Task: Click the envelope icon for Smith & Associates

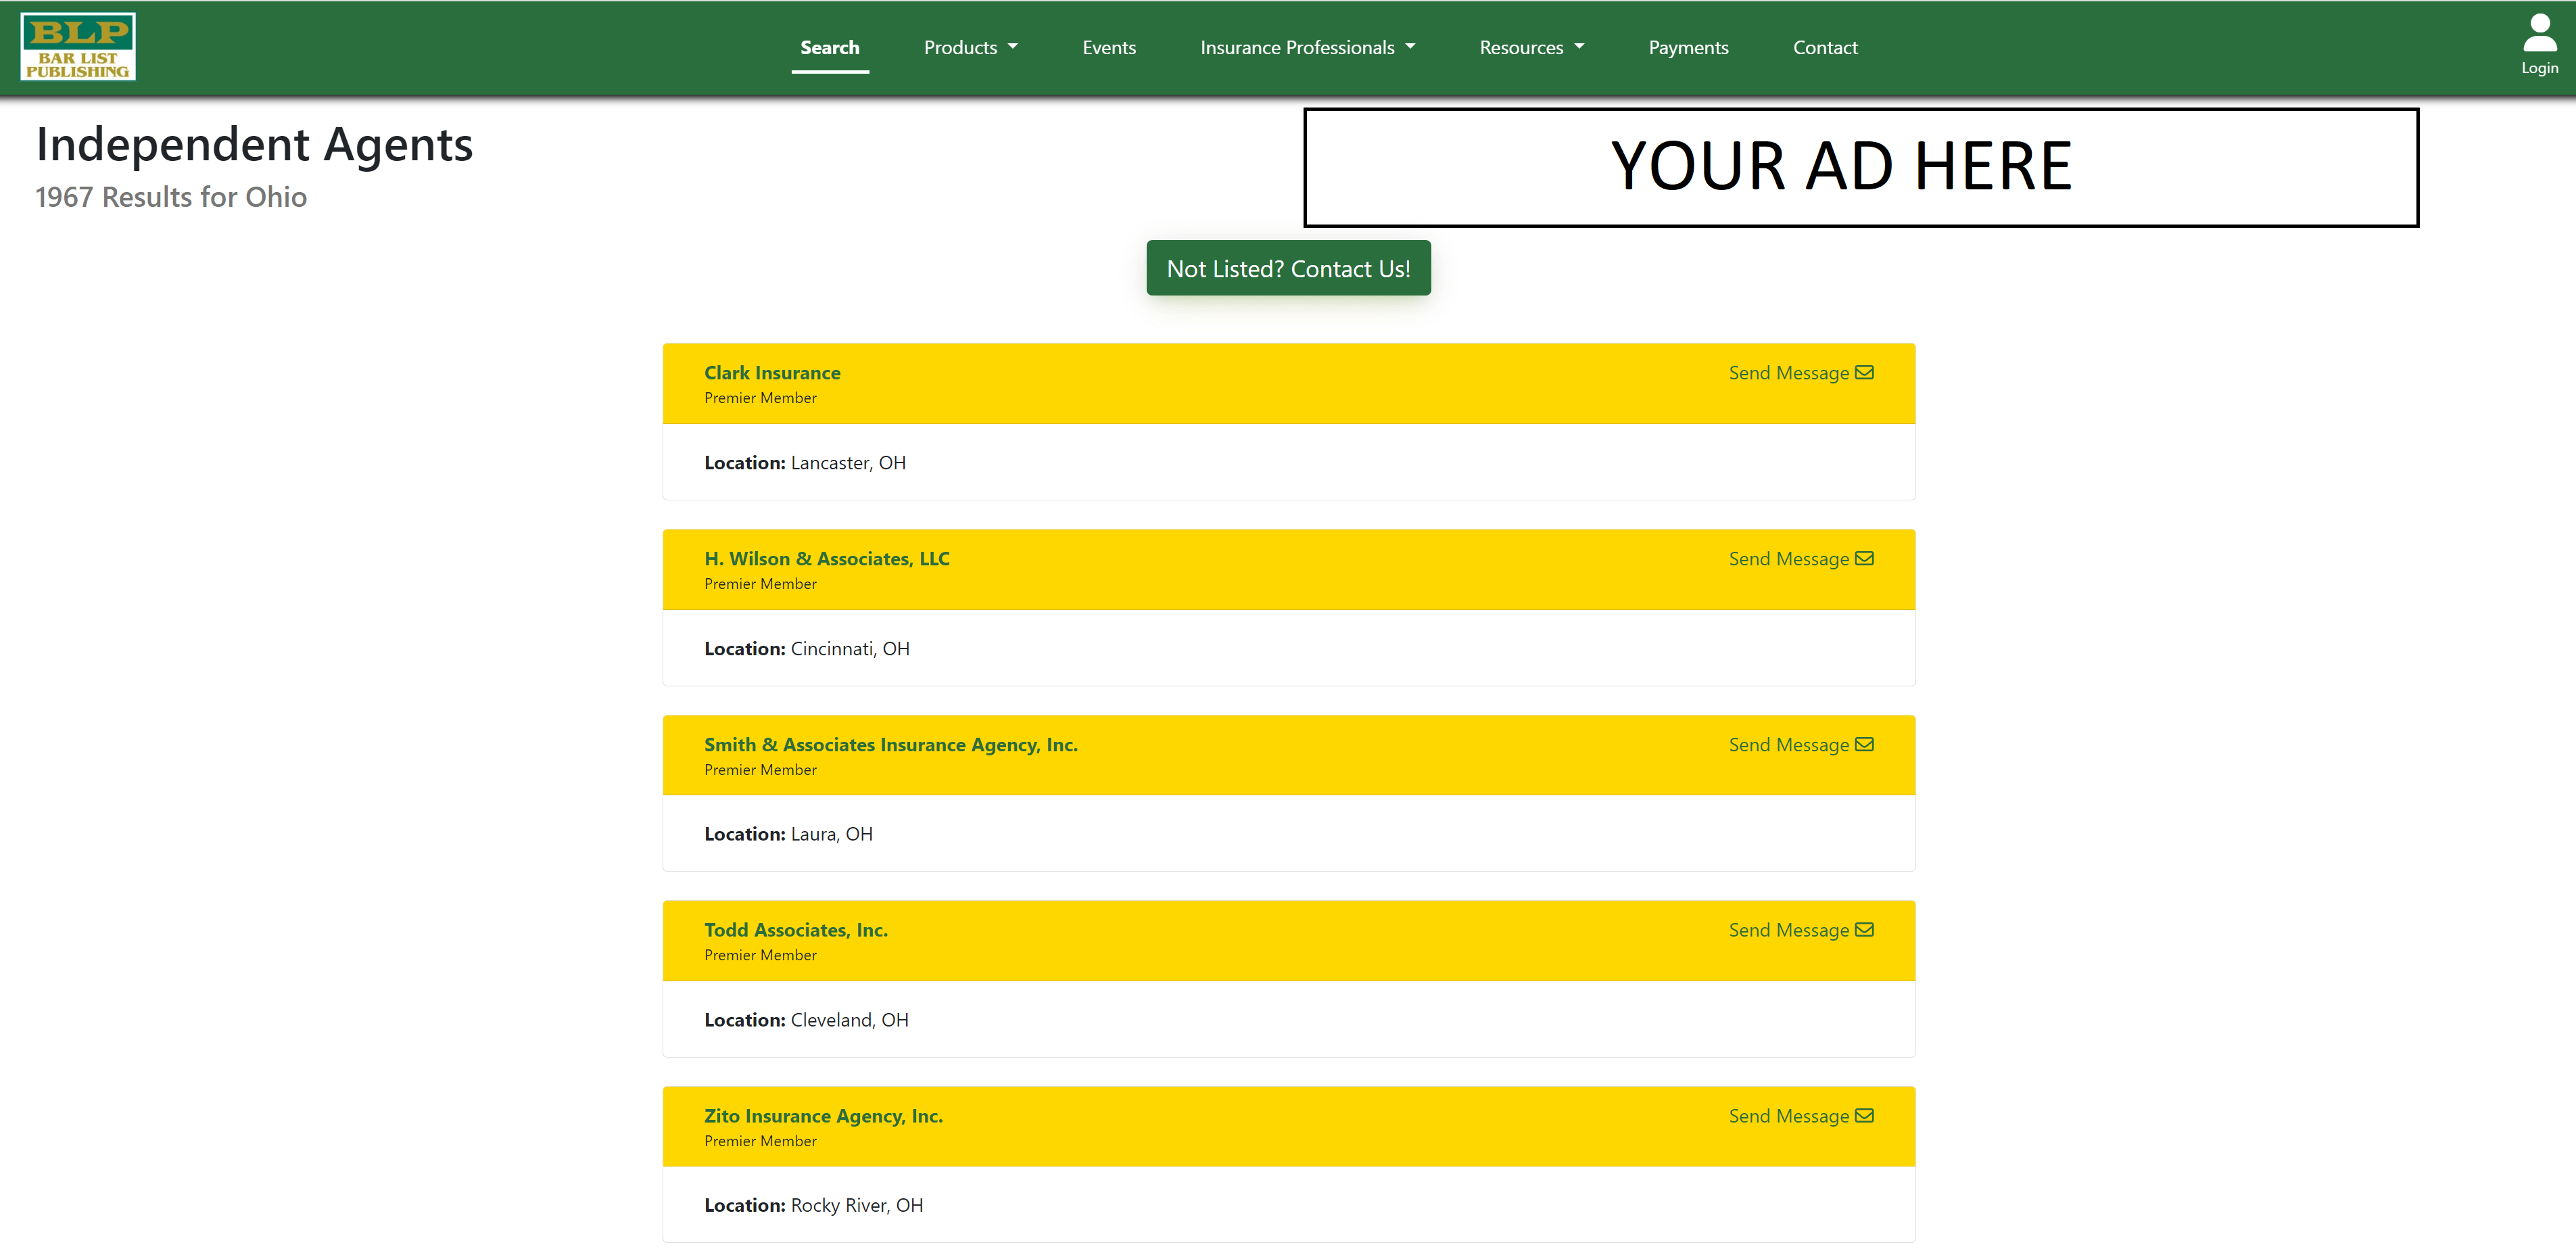Action: (x=1864, y=744)
